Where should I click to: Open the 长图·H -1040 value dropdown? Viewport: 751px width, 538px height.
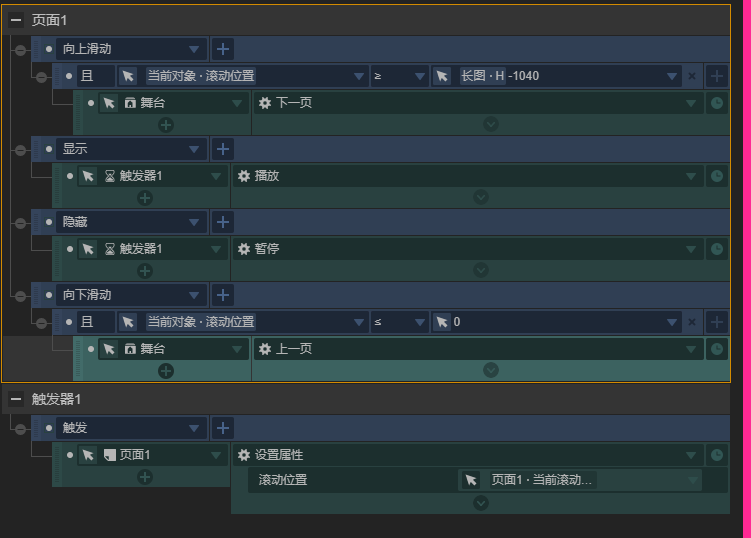tap(672, 76)
